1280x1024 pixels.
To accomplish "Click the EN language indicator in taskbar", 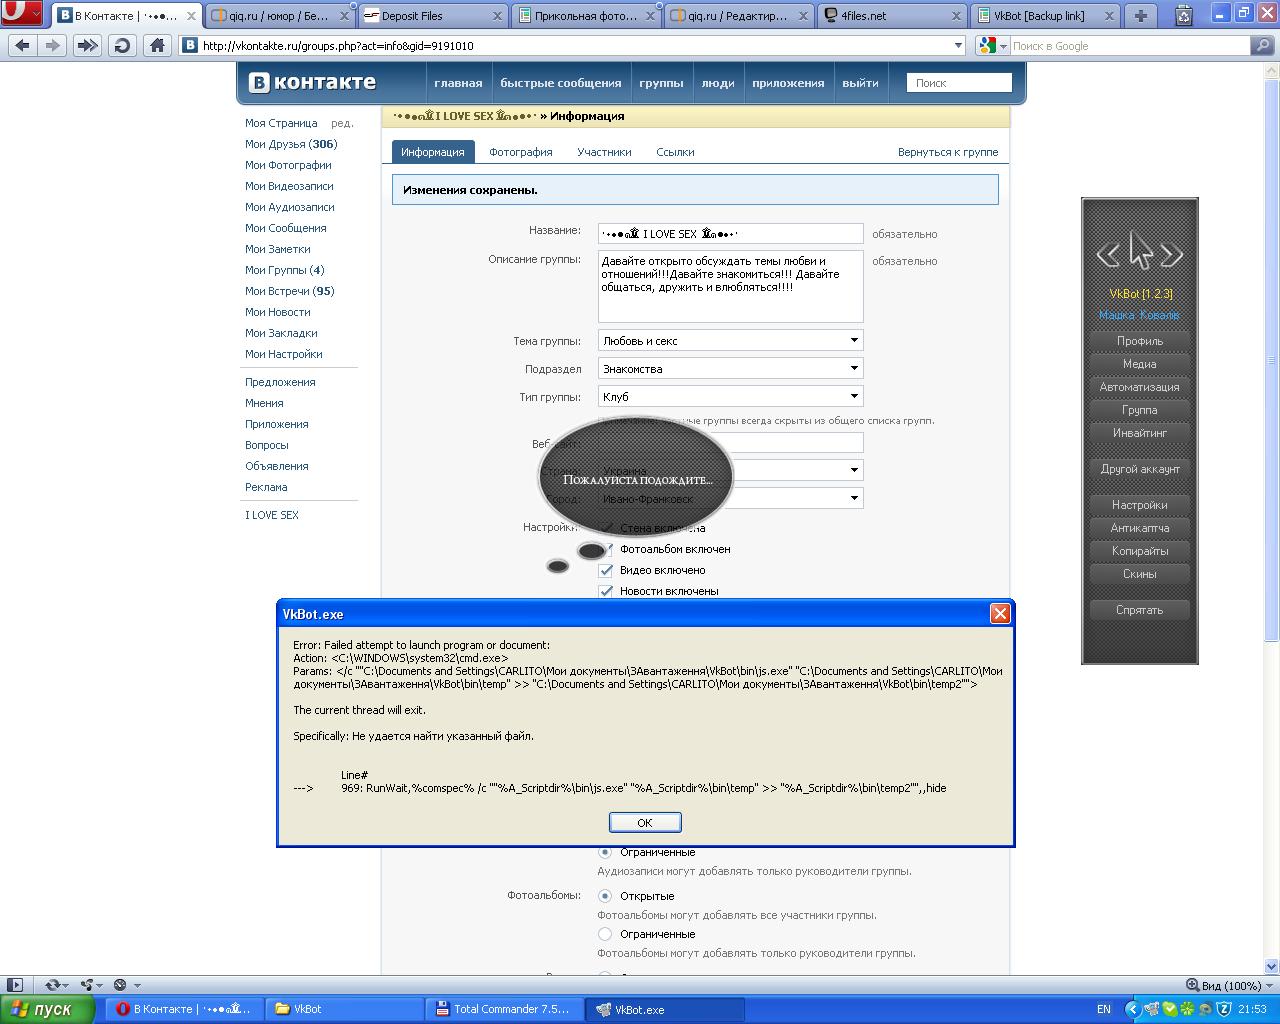I will click(1104, 1009).
